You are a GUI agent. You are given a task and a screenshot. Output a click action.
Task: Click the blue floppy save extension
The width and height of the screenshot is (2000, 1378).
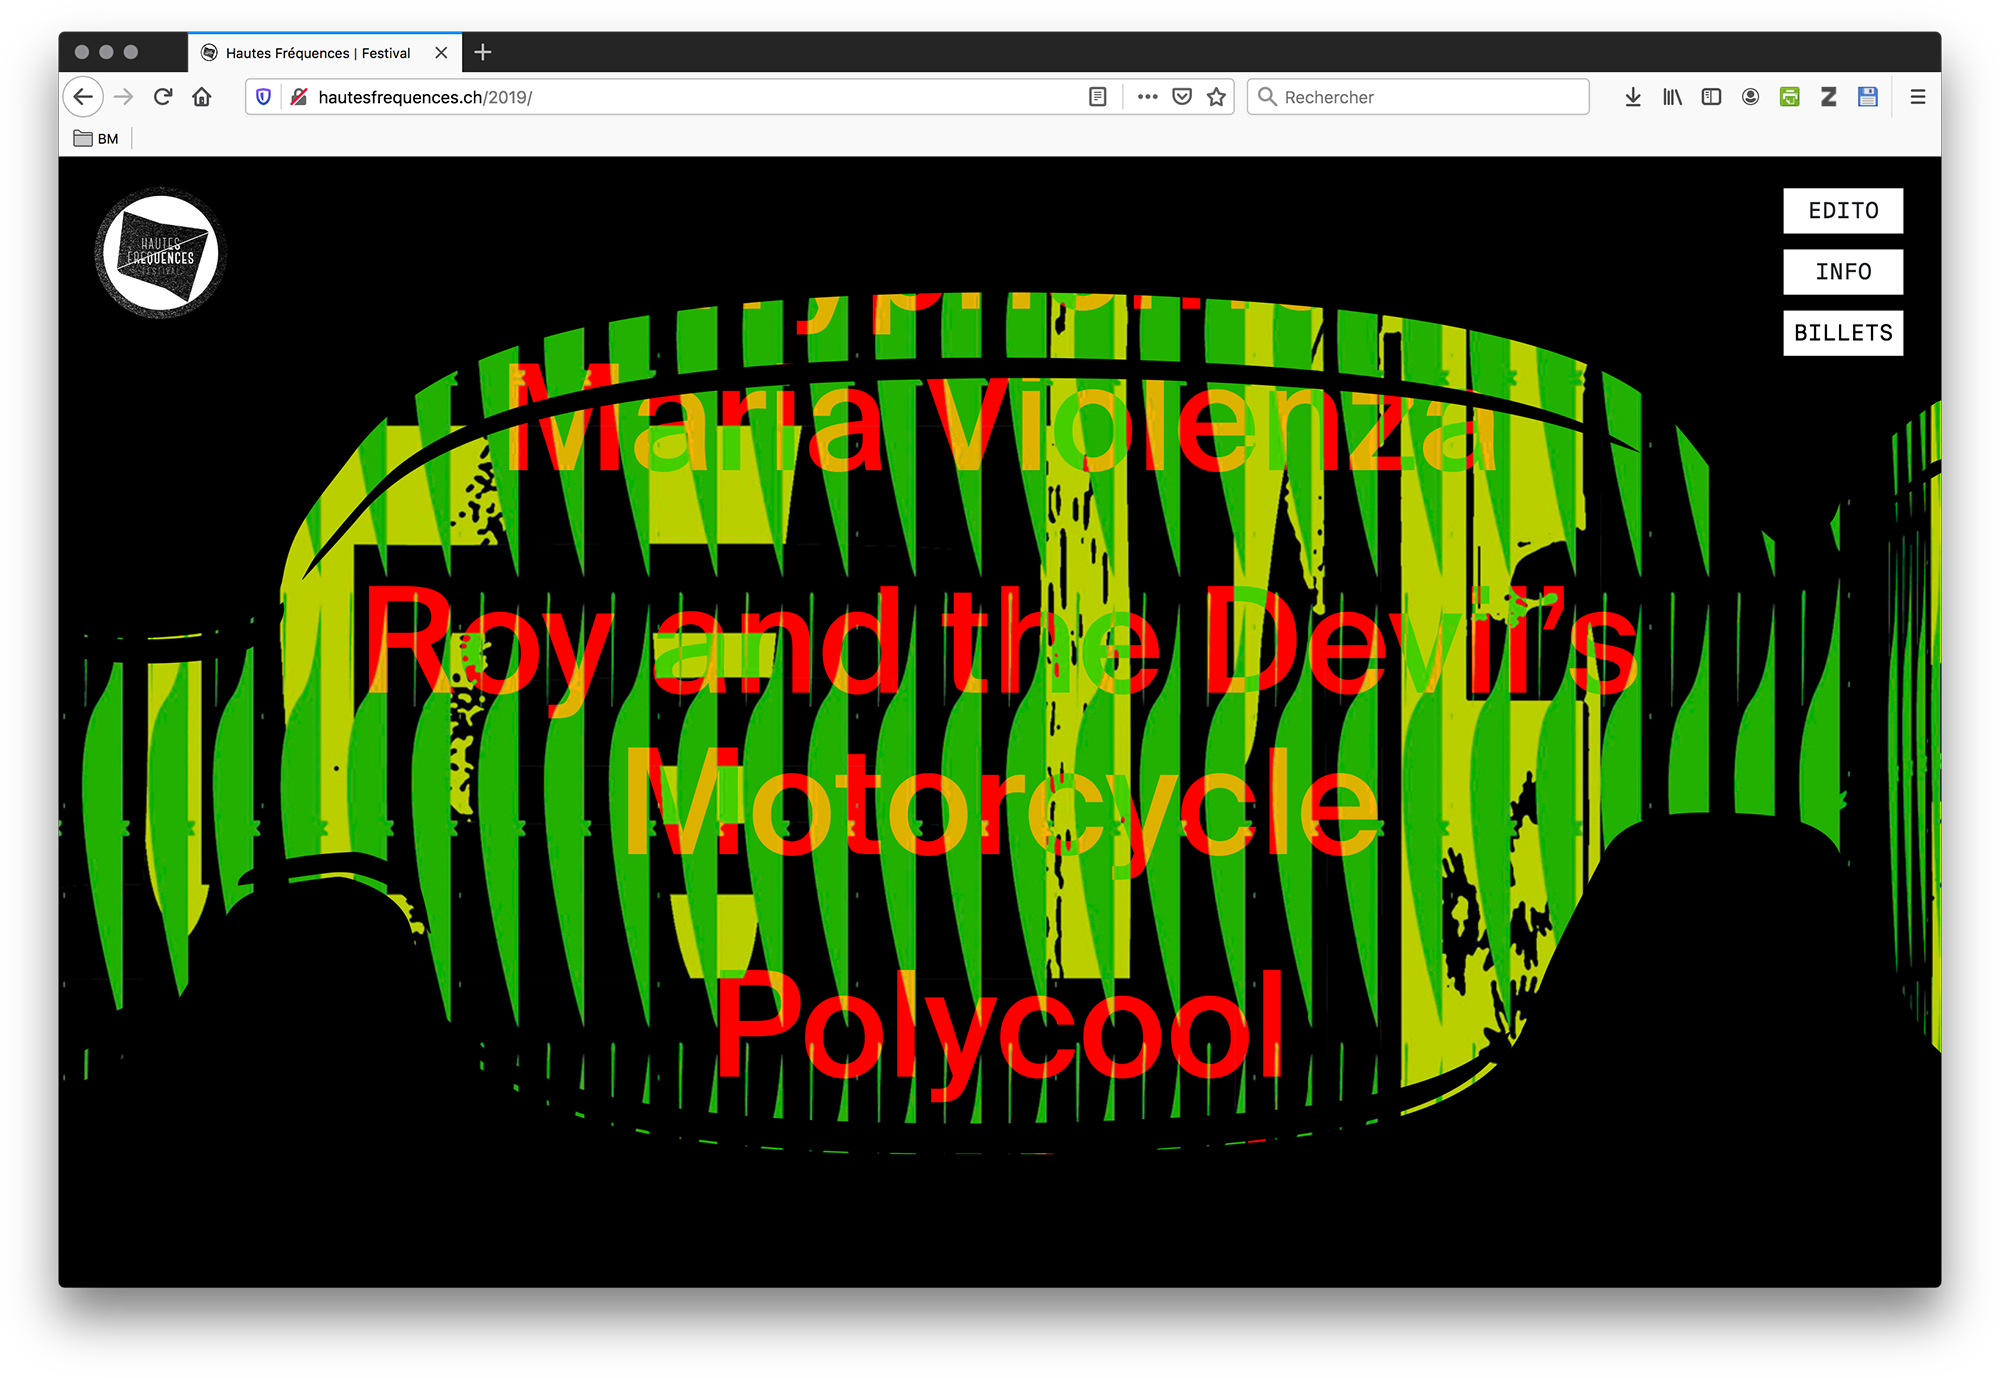(1868, 97)
